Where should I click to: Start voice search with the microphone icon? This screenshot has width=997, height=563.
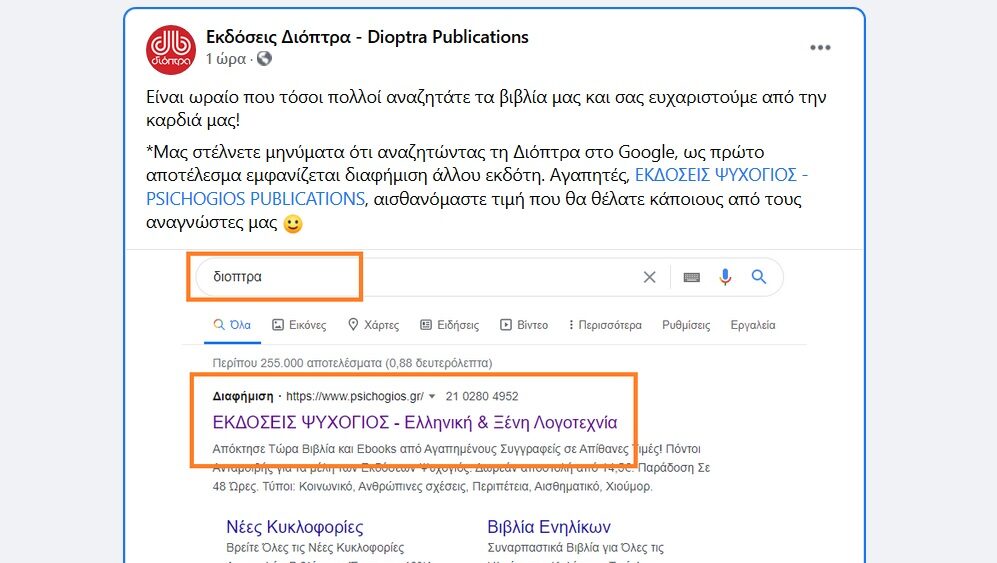[725, 277]
